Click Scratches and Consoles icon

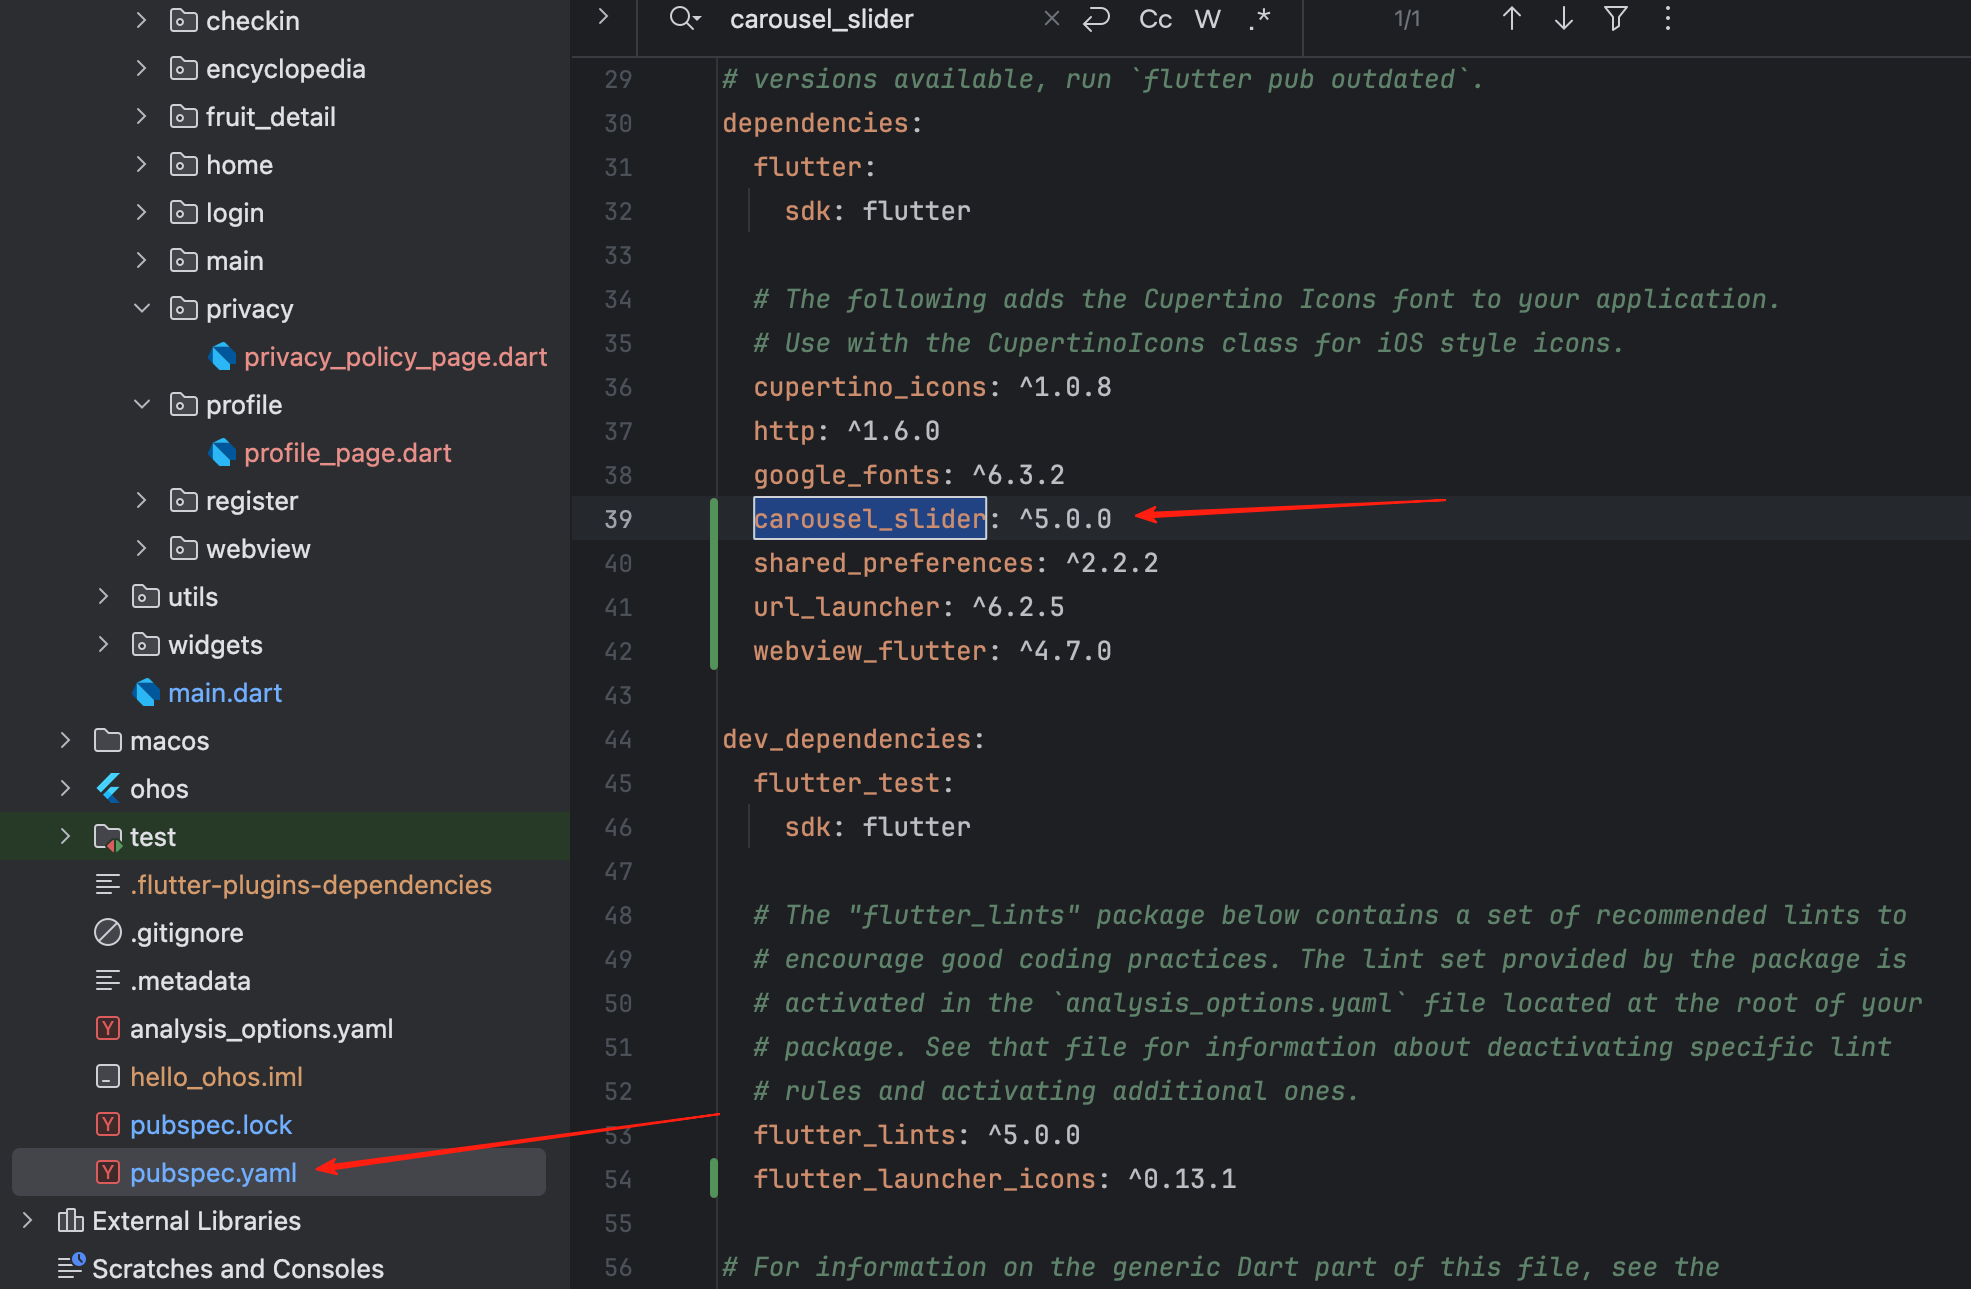(71, 1268)
